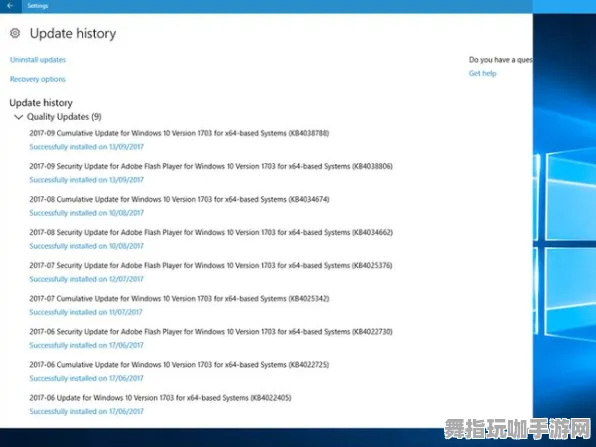This screenshot has height=447, width=596.
Task: Open KB4038806 Flash Player update install status
Action: (86, 180)
